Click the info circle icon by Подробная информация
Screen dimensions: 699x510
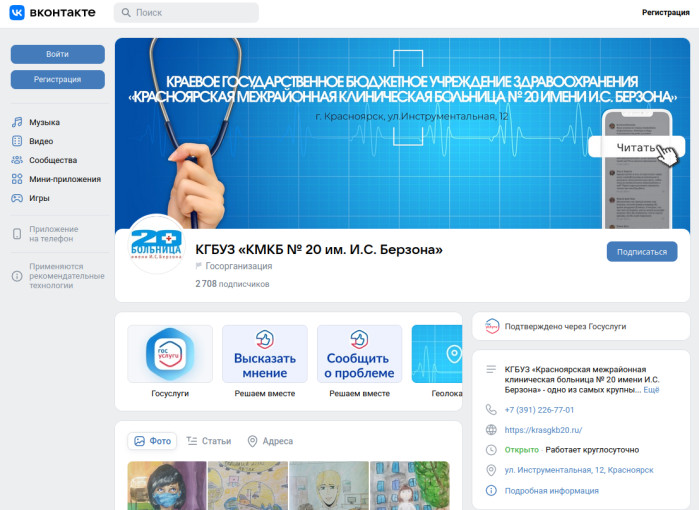(x=491, y=490)
